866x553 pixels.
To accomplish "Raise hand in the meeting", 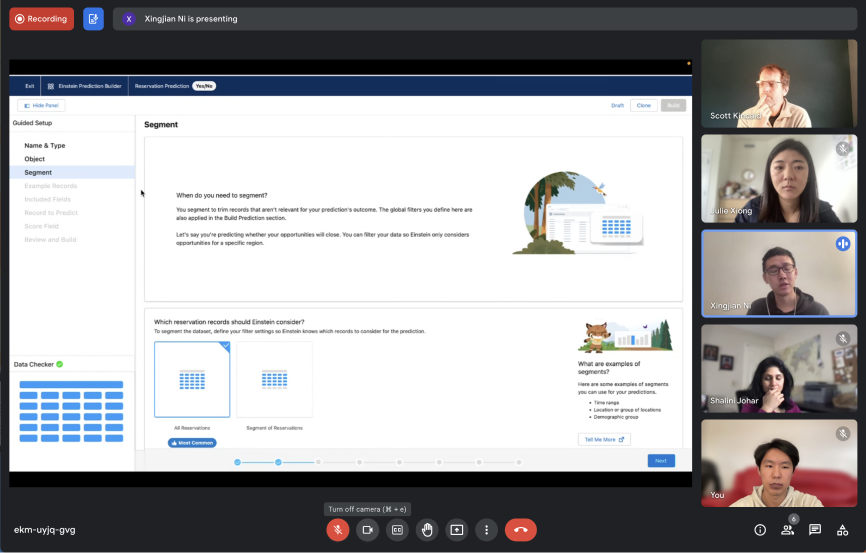I will pyautogui.click(x=427, y=530).
